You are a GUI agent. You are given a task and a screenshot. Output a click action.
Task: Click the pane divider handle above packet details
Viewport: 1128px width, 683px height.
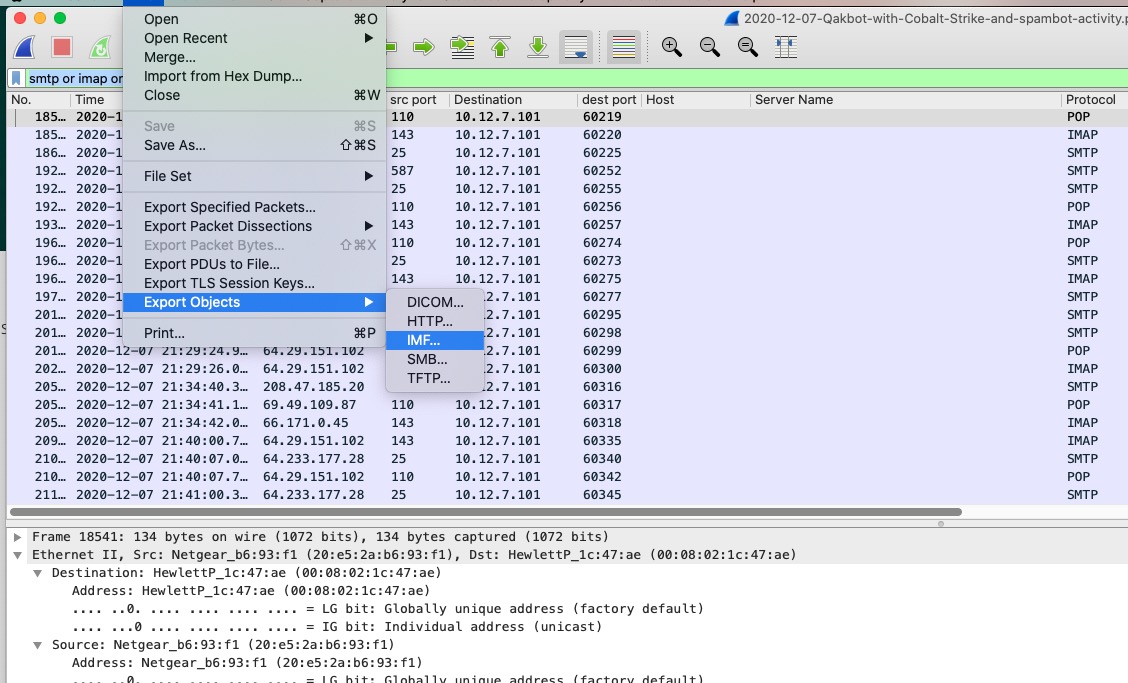point(941,524)
